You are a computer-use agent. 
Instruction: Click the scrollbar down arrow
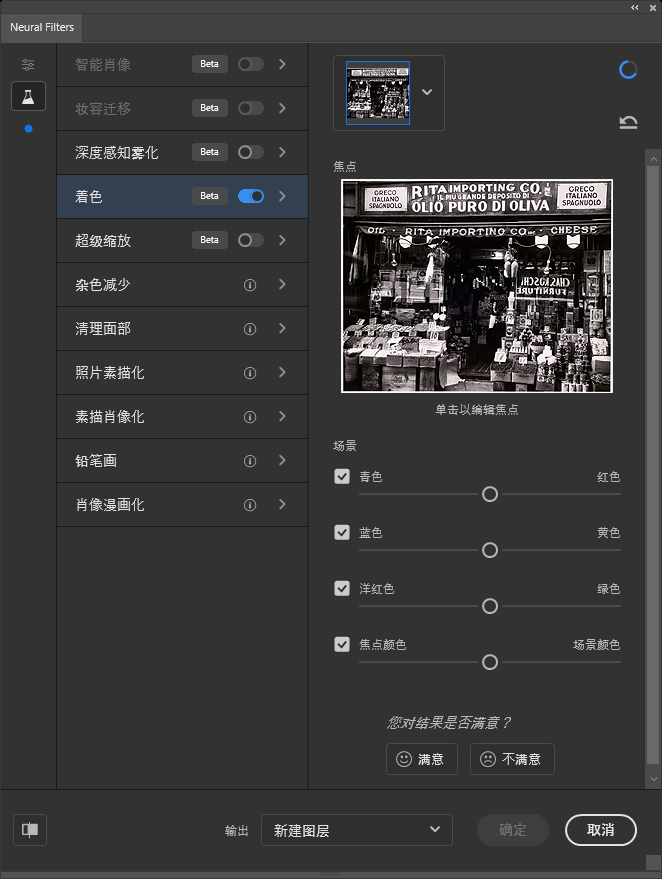[653, 779]
